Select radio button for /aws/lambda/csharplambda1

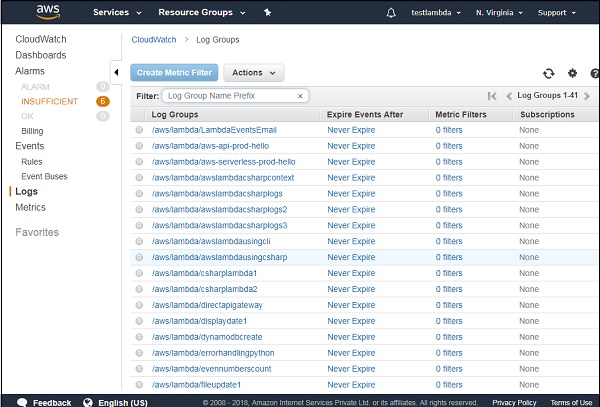pyautogui.click(x=139, y=273)
